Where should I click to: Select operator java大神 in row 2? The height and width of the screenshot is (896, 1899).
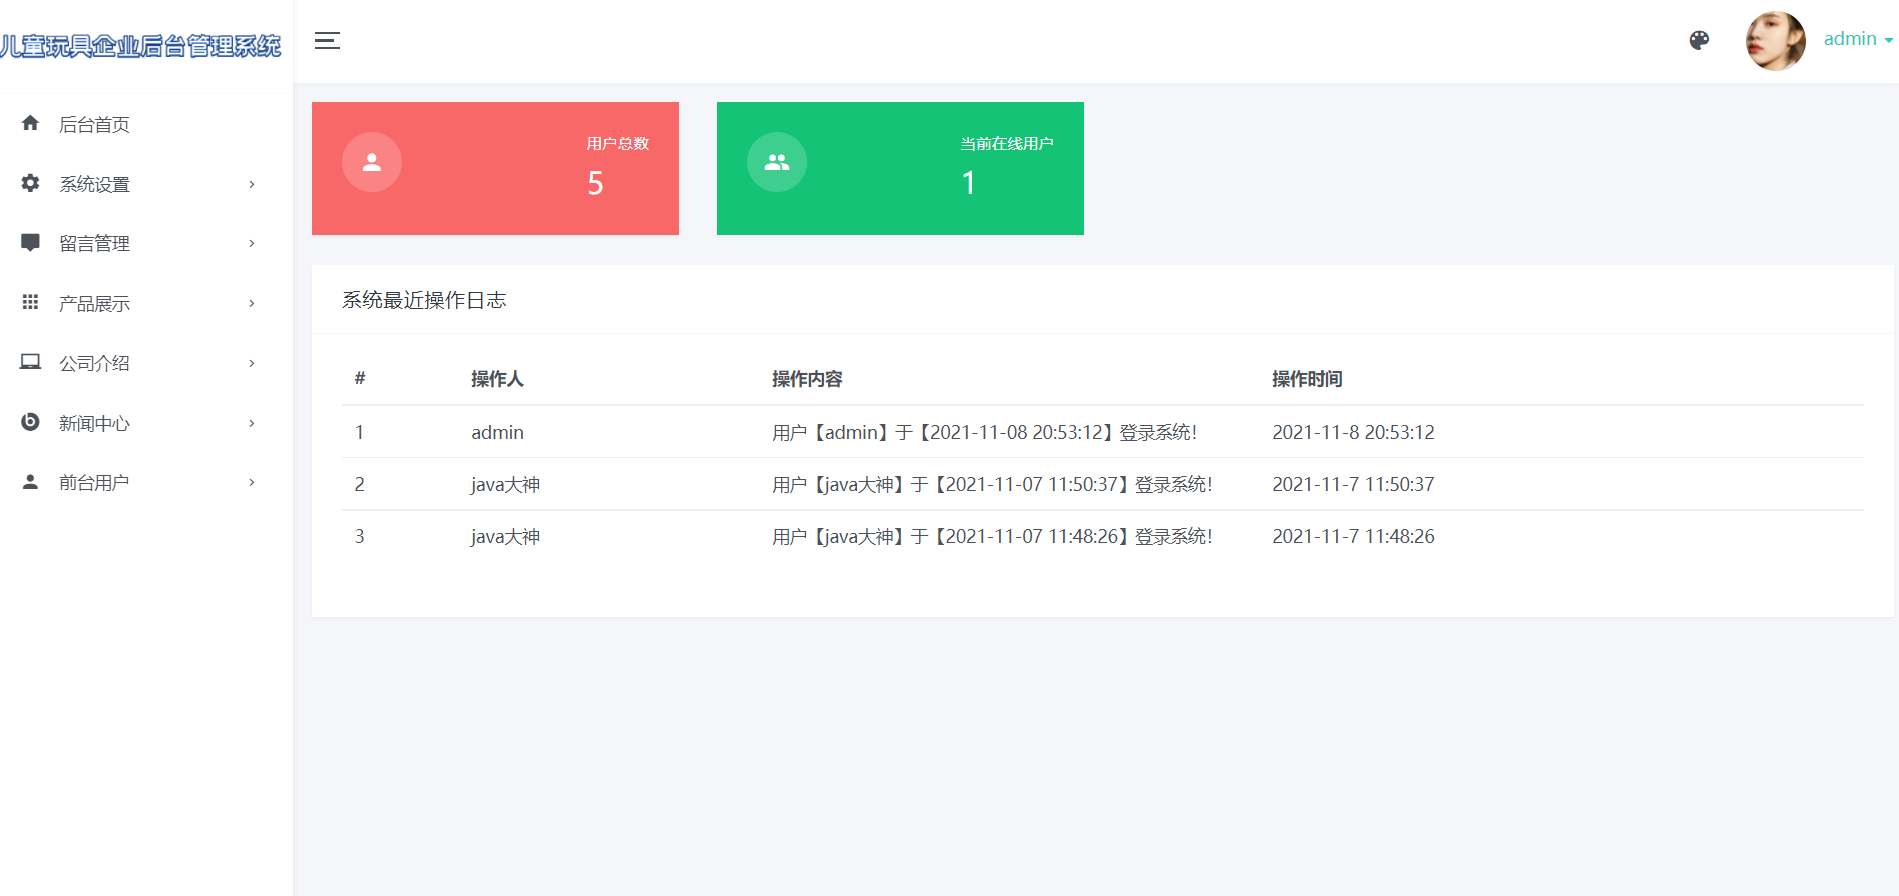(505, 484)
